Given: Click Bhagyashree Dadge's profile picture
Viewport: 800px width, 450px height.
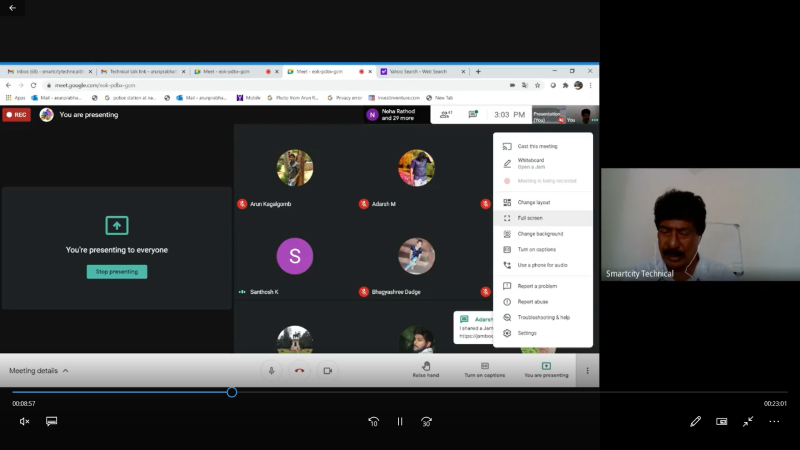Looking at the screenshot, I should 416,256.
